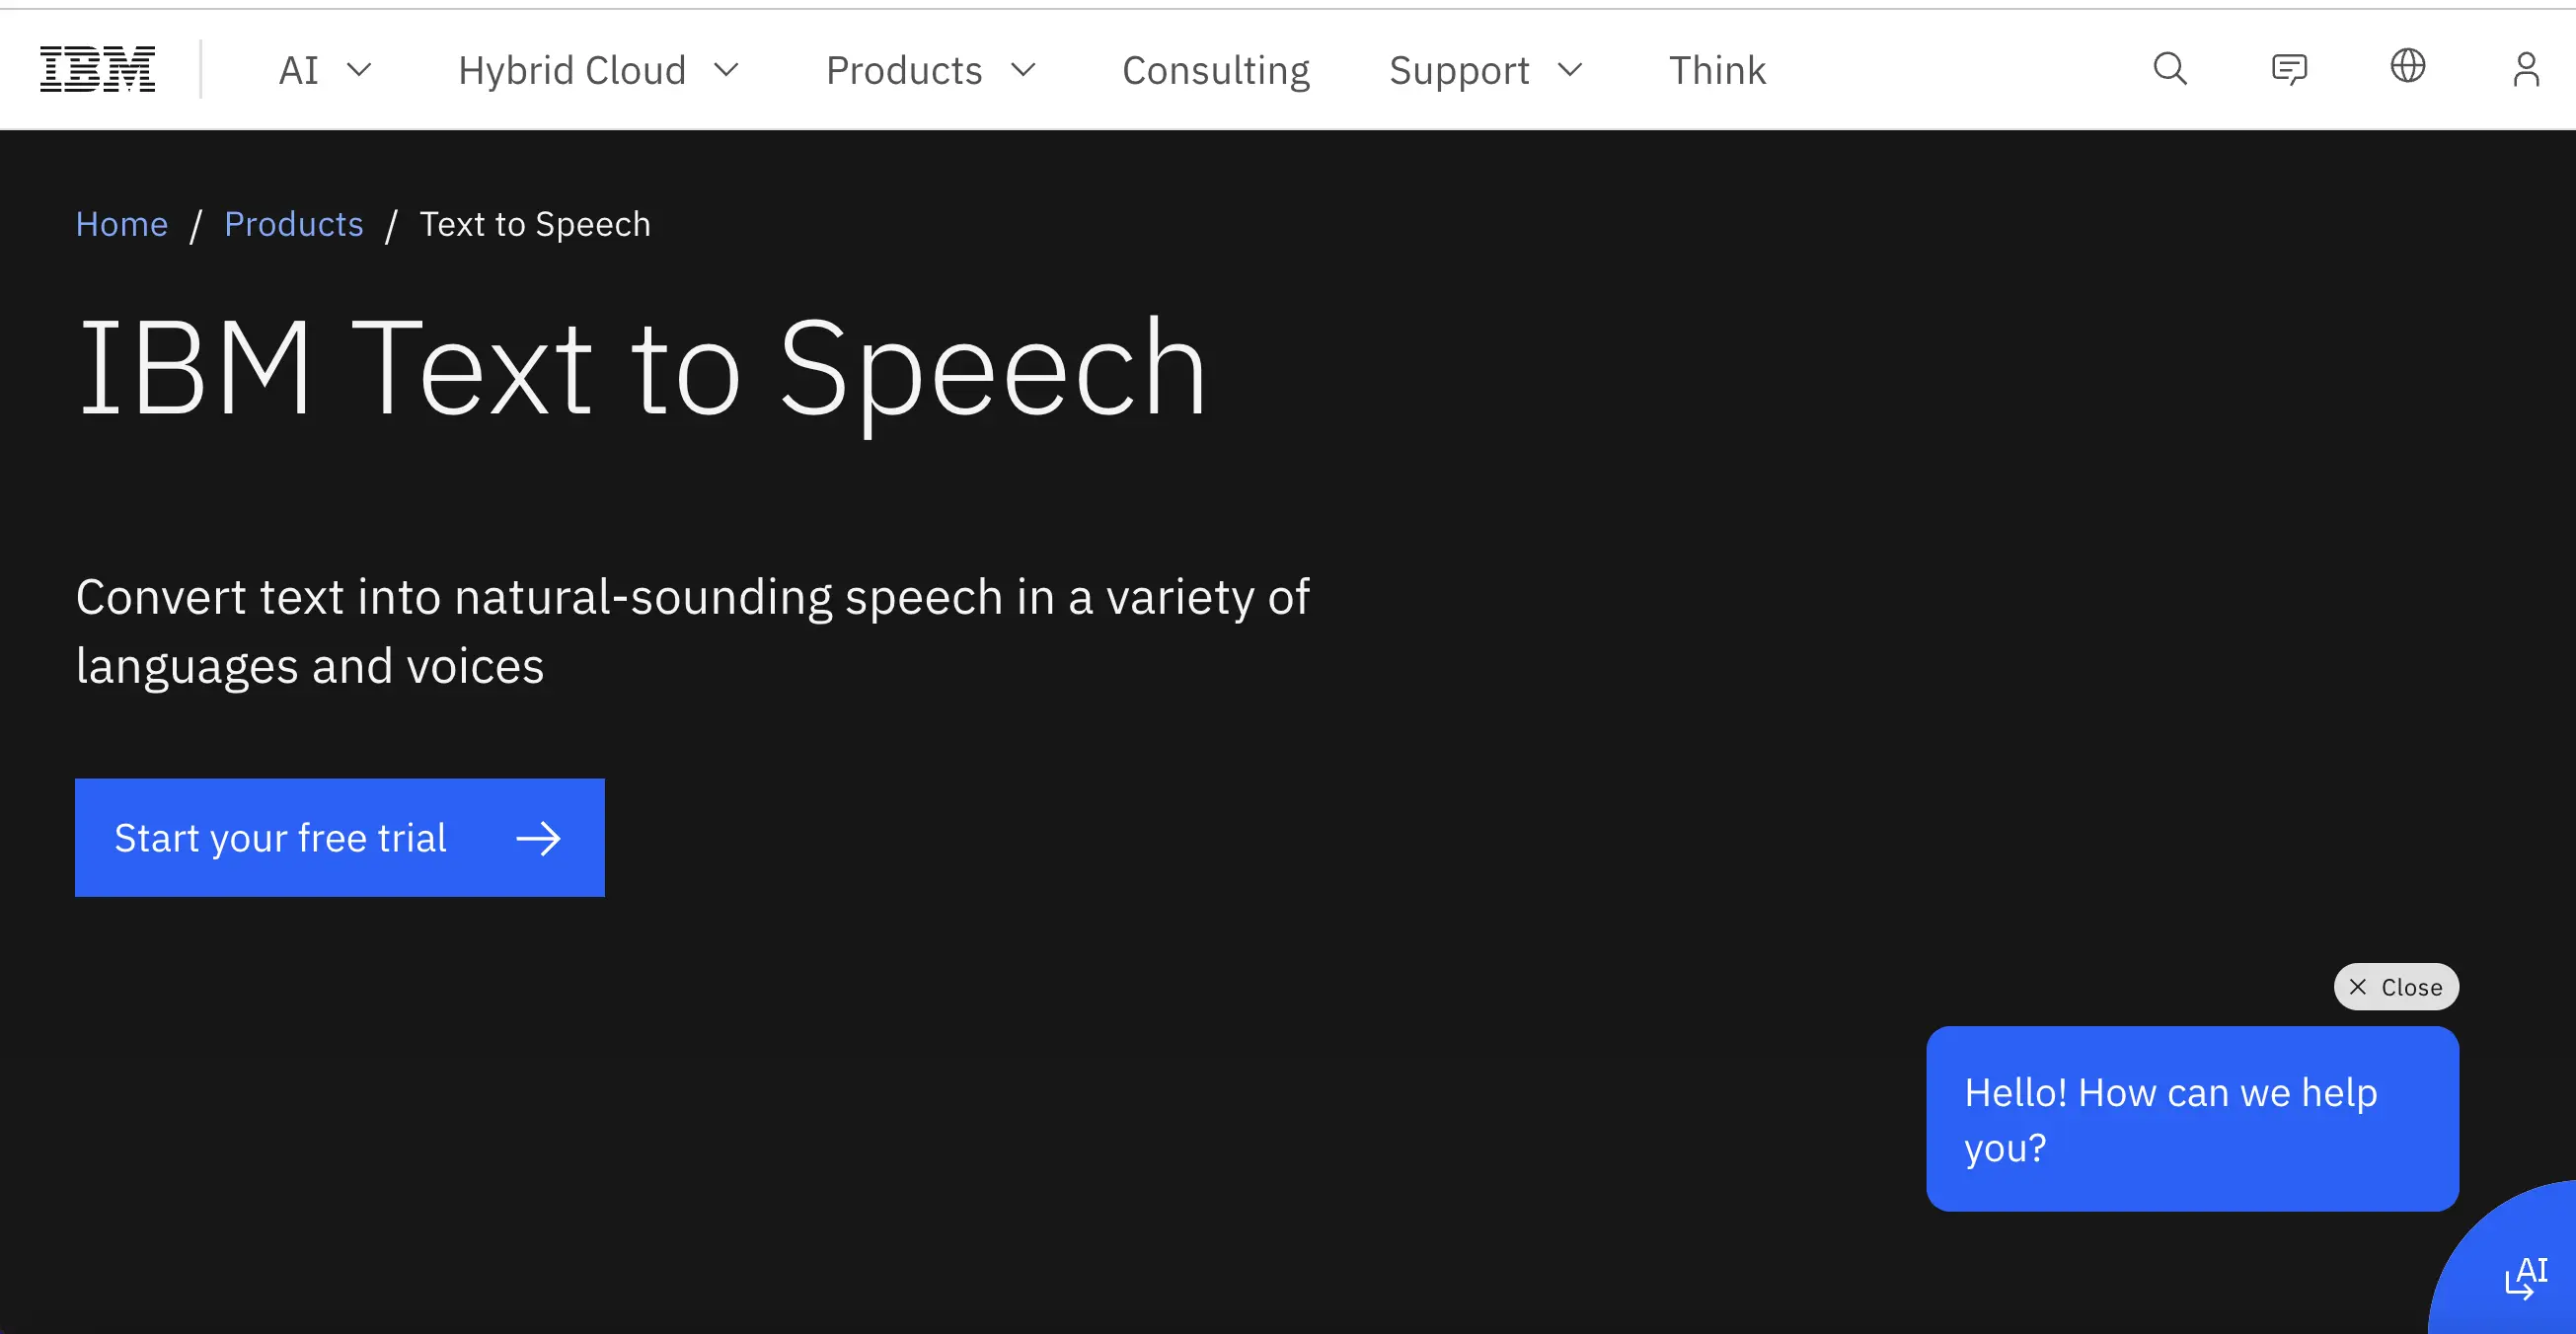Click the IBM Text to Speech heading
The height and width of the screenshot is (1334, 2576).
642,368
